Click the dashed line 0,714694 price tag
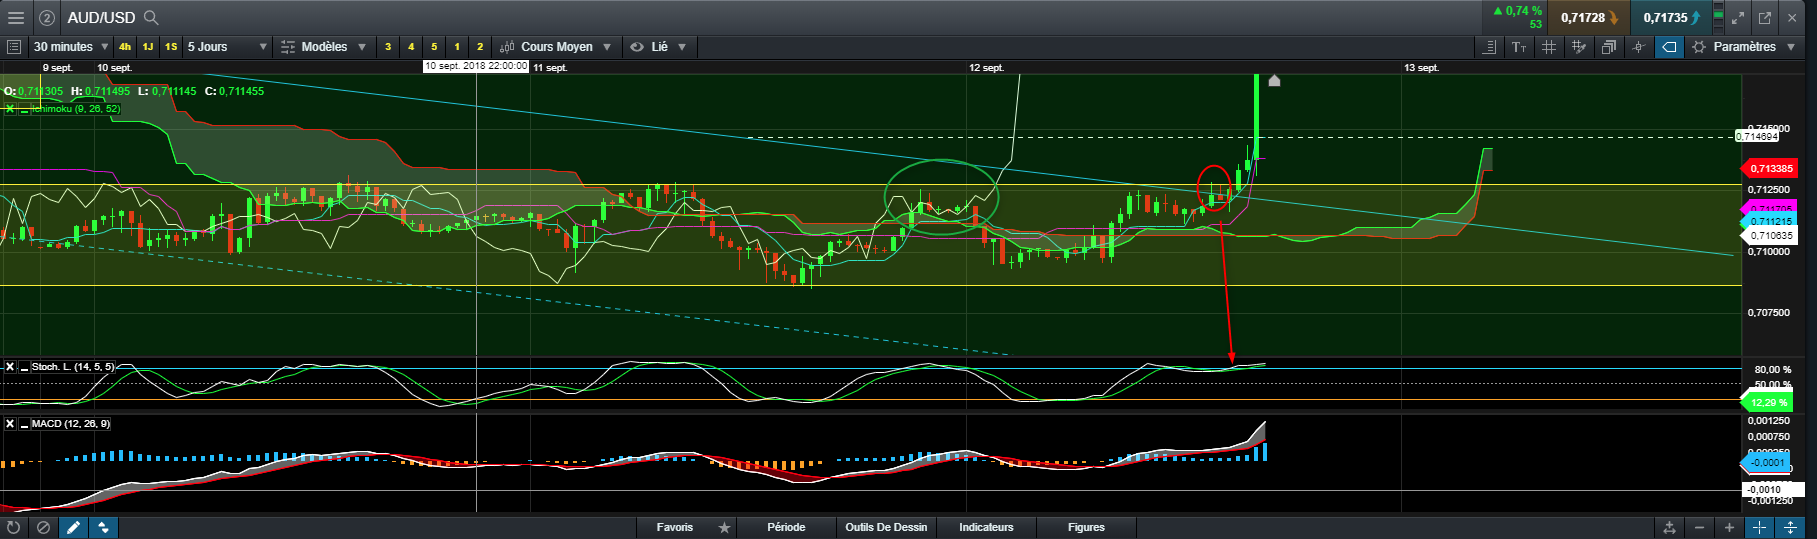This screenshot has width=1817, height=539. [1756, 136]
